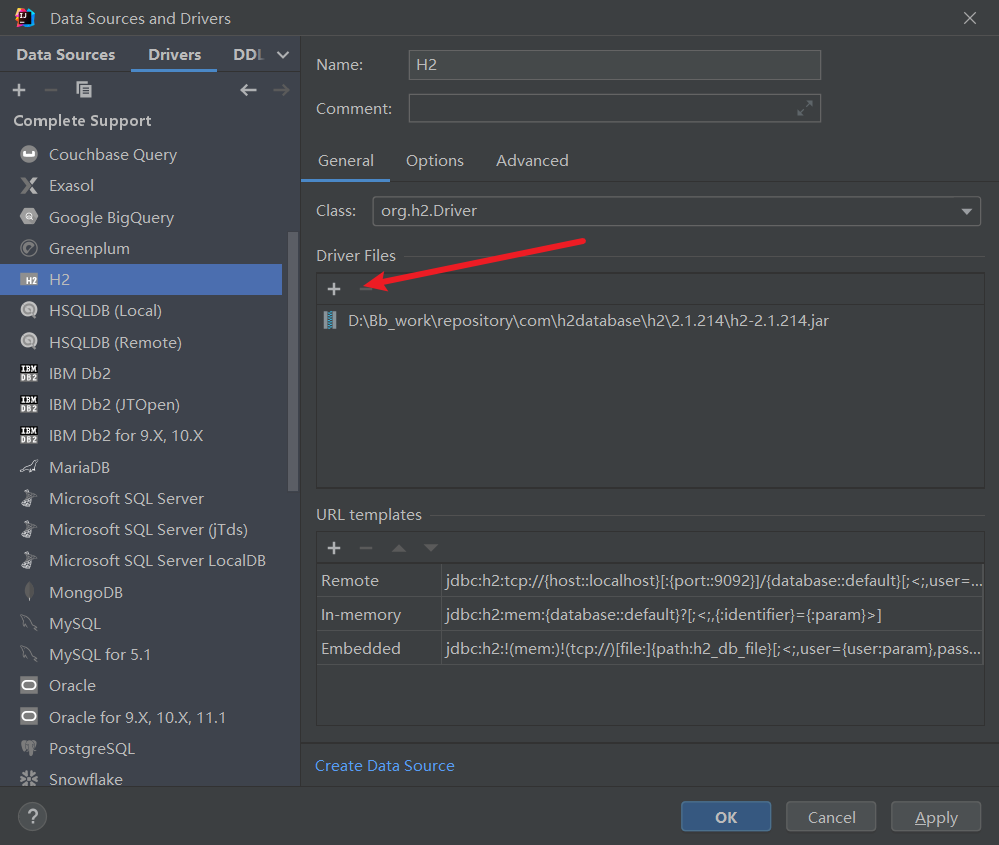999x845 pixels.
Task: Click the Name field containing H2
Action: tap(614, 65)
